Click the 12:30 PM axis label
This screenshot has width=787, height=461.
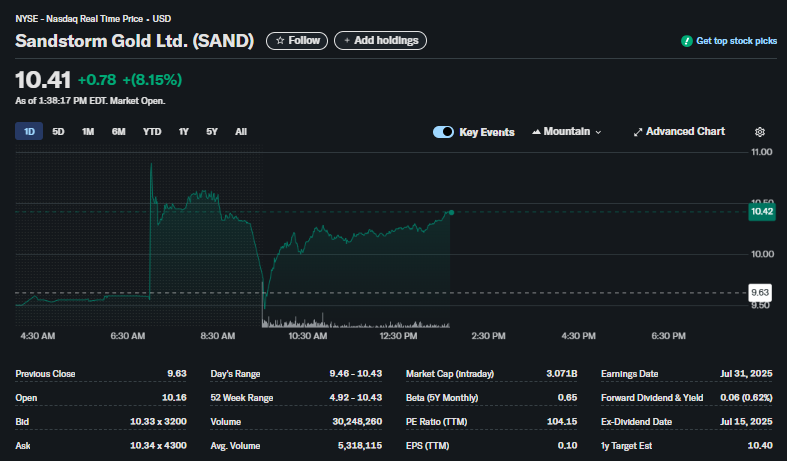(x=398, y=336)
